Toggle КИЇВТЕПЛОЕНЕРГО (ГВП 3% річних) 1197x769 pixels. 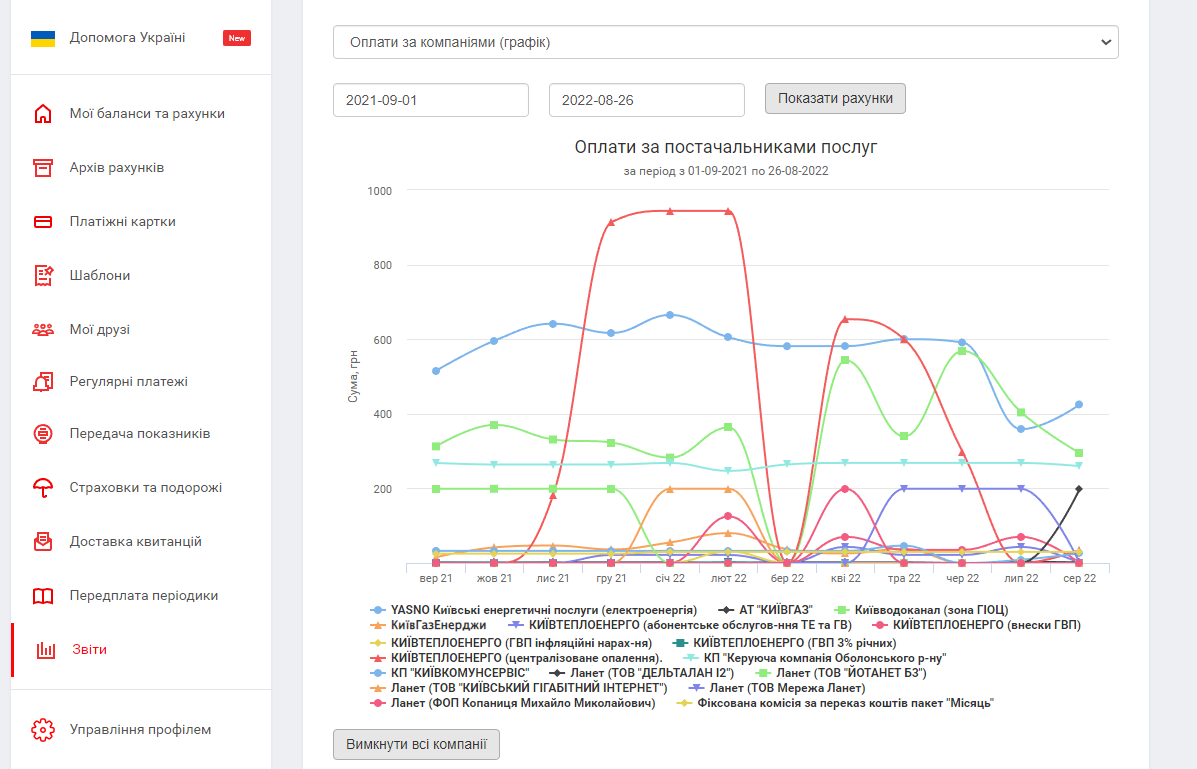tap(785, 643)
